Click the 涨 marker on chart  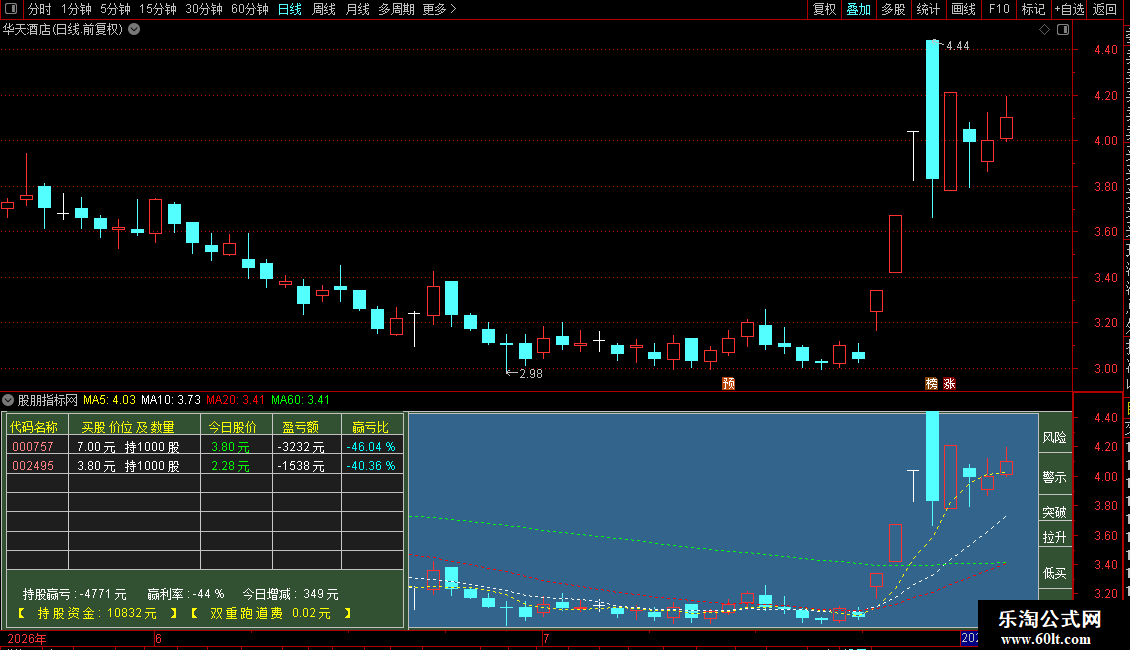pyautogui.click(x=949, y=383)
